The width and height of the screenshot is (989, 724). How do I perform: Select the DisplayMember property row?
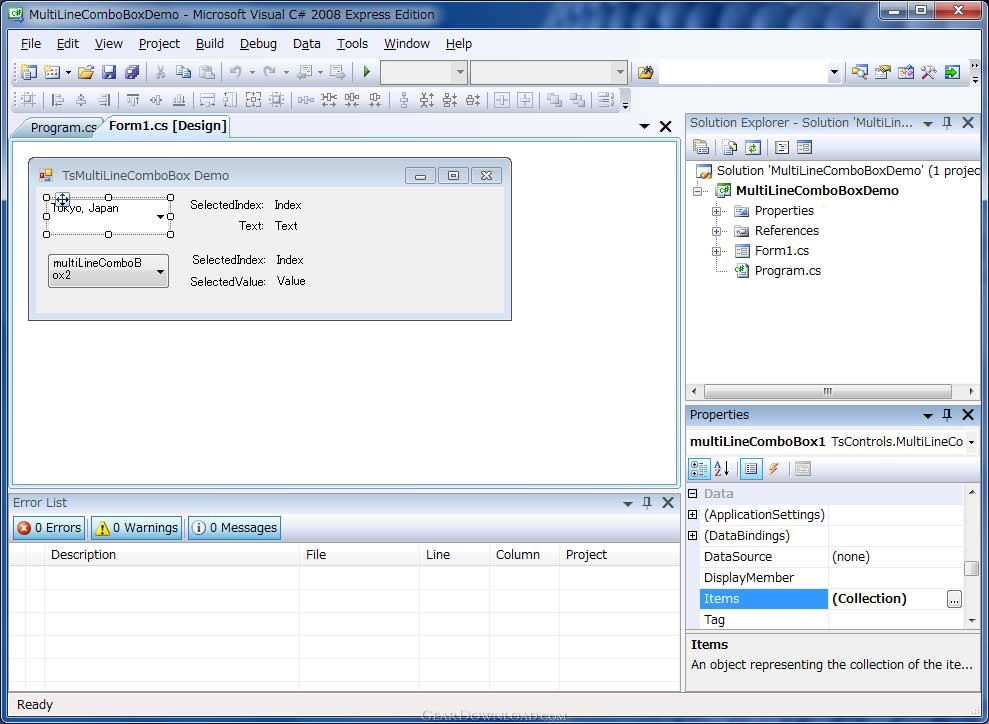(x=831, y=578)
